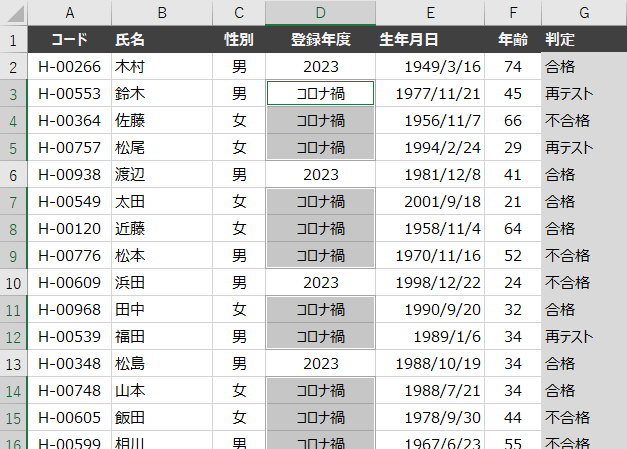
Task: Select column D header
Action: (320, 13)
